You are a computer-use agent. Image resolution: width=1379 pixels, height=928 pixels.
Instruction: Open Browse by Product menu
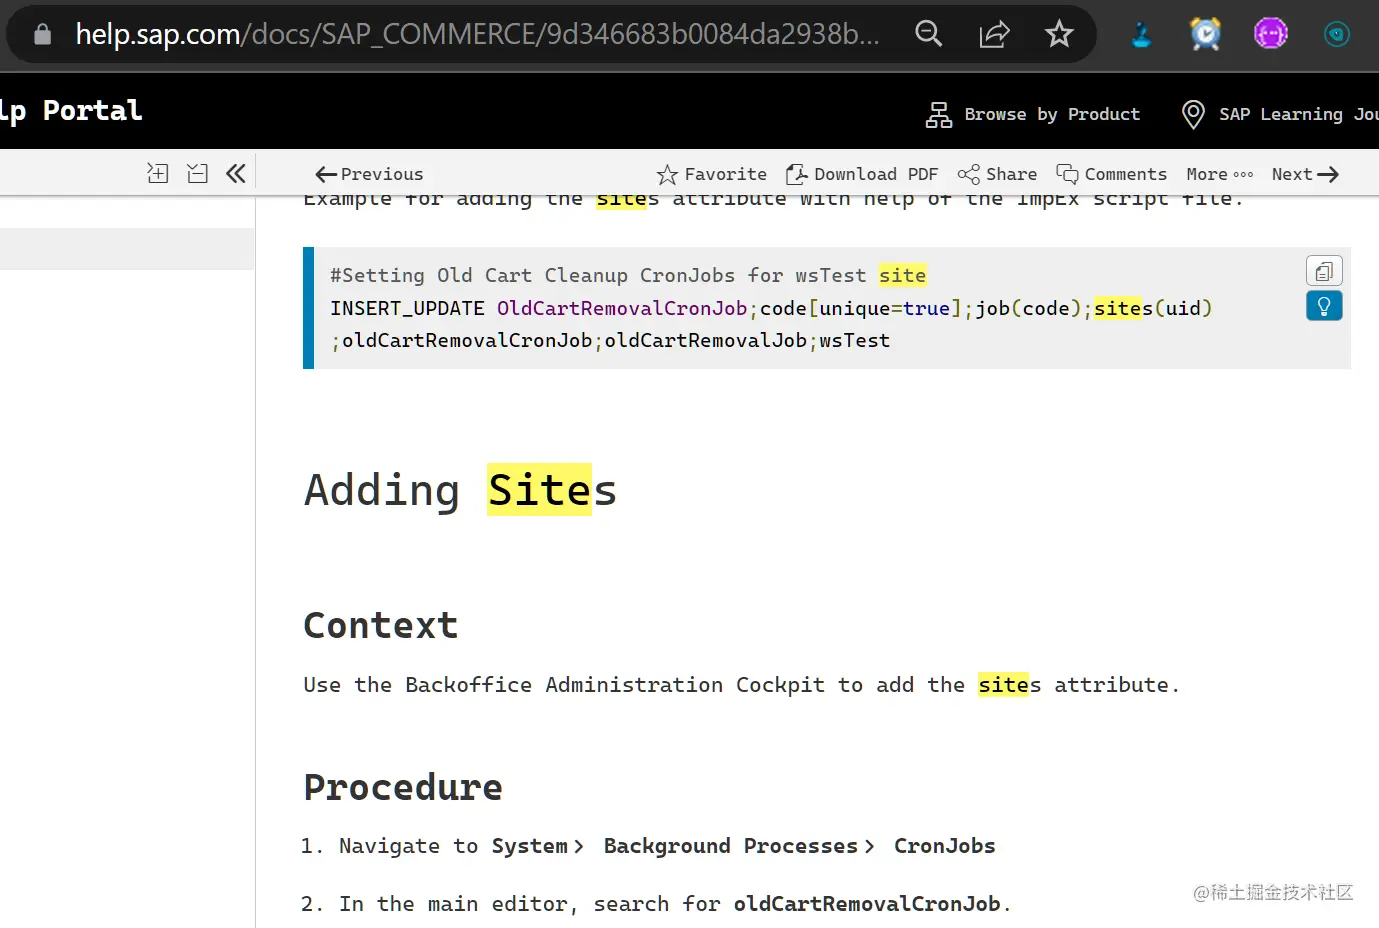[1052, 114]
